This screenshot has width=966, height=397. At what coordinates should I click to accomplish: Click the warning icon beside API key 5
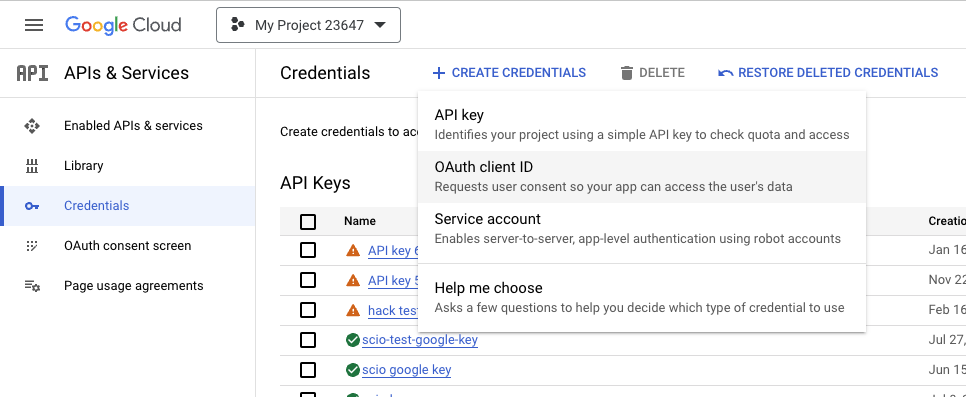[x=353, y=280]
